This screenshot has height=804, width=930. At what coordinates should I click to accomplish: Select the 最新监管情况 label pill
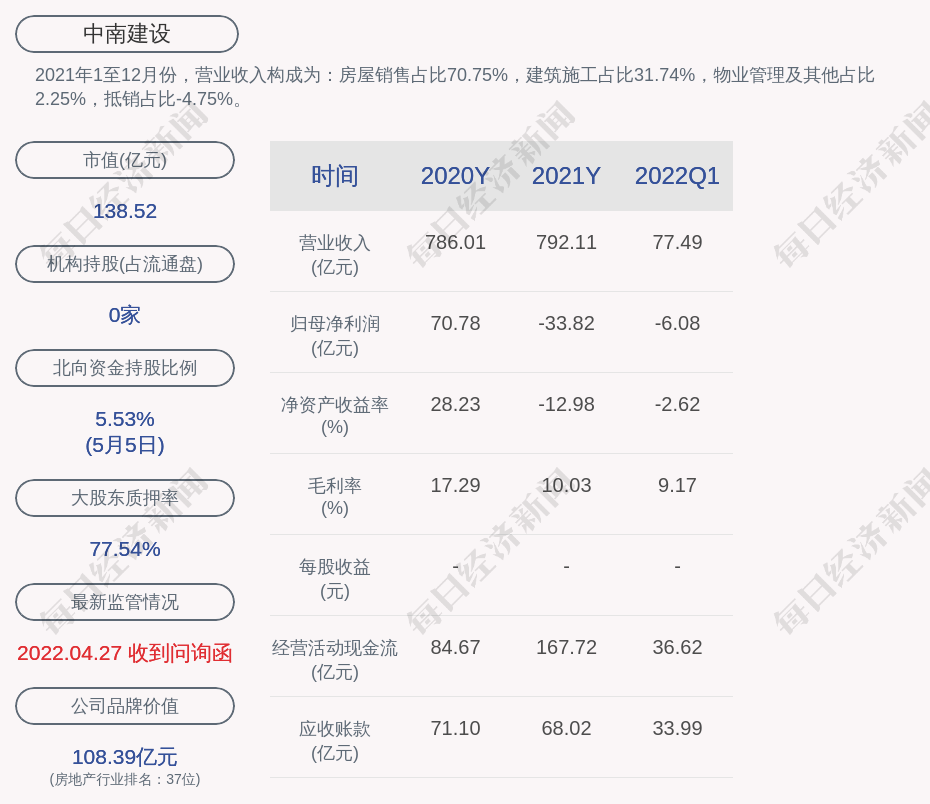pos(125,602)
